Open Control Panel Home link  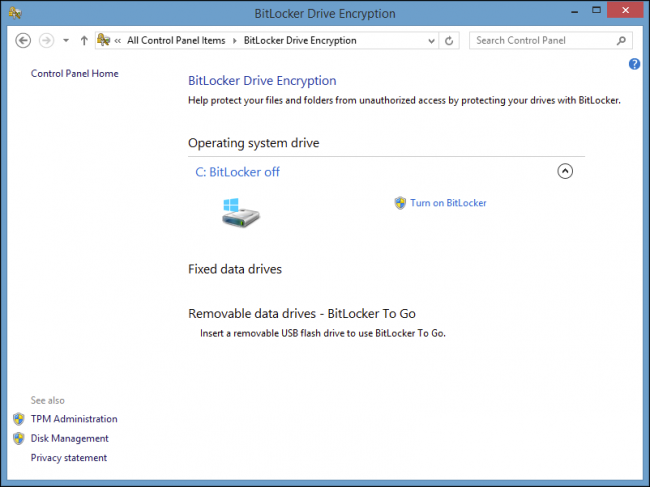click(75, 74)
